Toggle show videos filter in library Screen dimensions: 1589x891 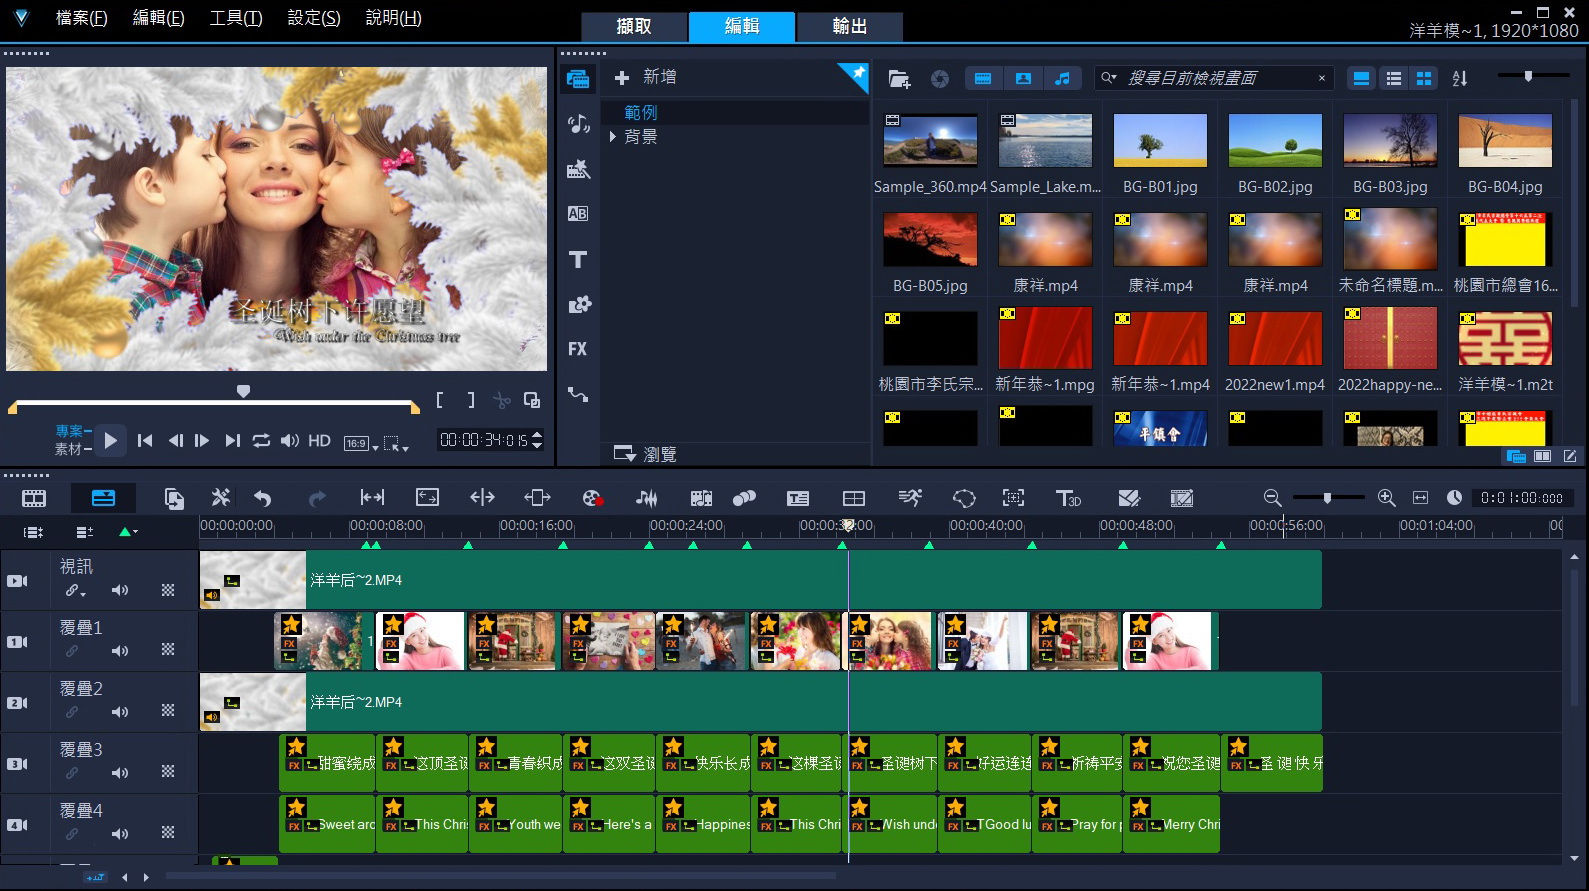click(984, 78)
